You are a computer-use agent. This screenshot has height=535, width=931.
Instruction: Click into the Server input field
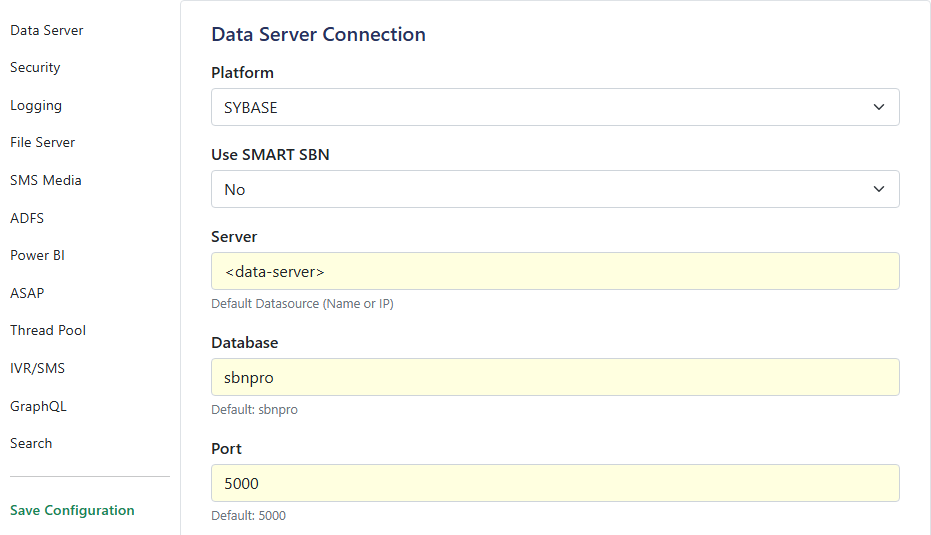tap(555, 271)
